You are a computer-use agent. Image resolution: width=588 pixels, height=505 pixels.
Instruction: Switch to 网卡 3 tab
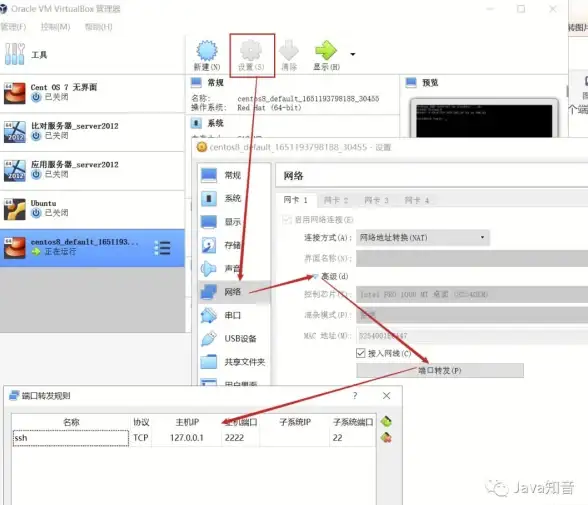(x=376, y=200)
